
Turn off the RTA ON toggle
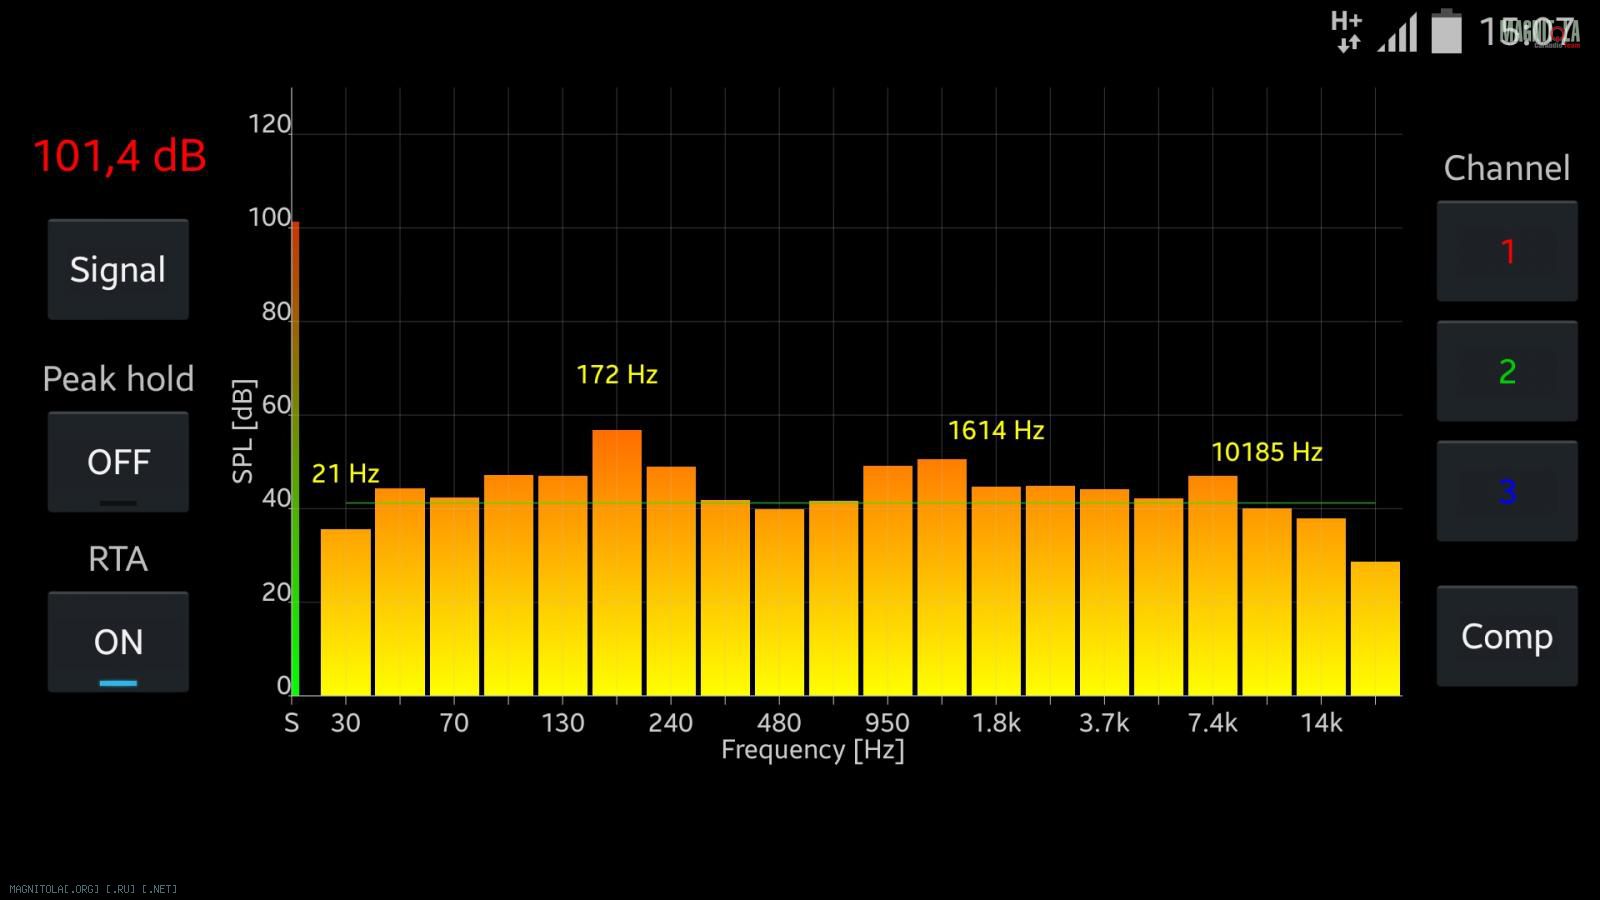[x=118, y=642]
